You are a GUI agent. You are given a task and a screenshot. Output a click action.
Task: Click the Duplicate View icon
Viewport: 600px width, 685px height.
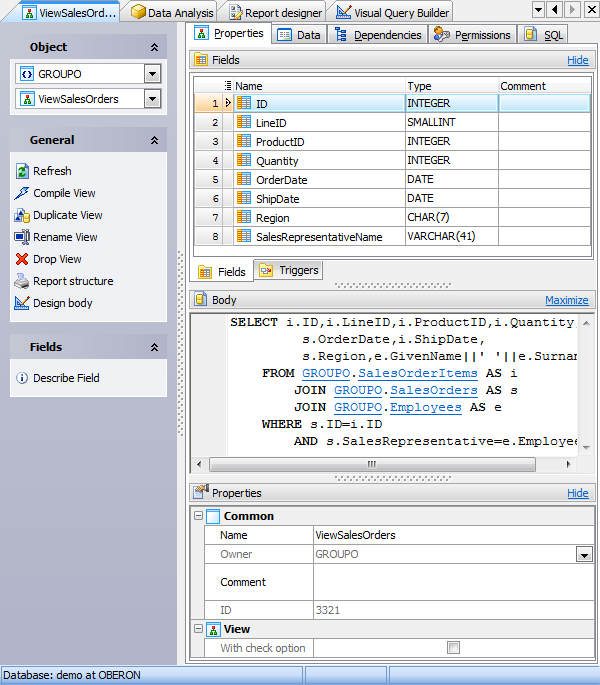[x=22, y=215]
